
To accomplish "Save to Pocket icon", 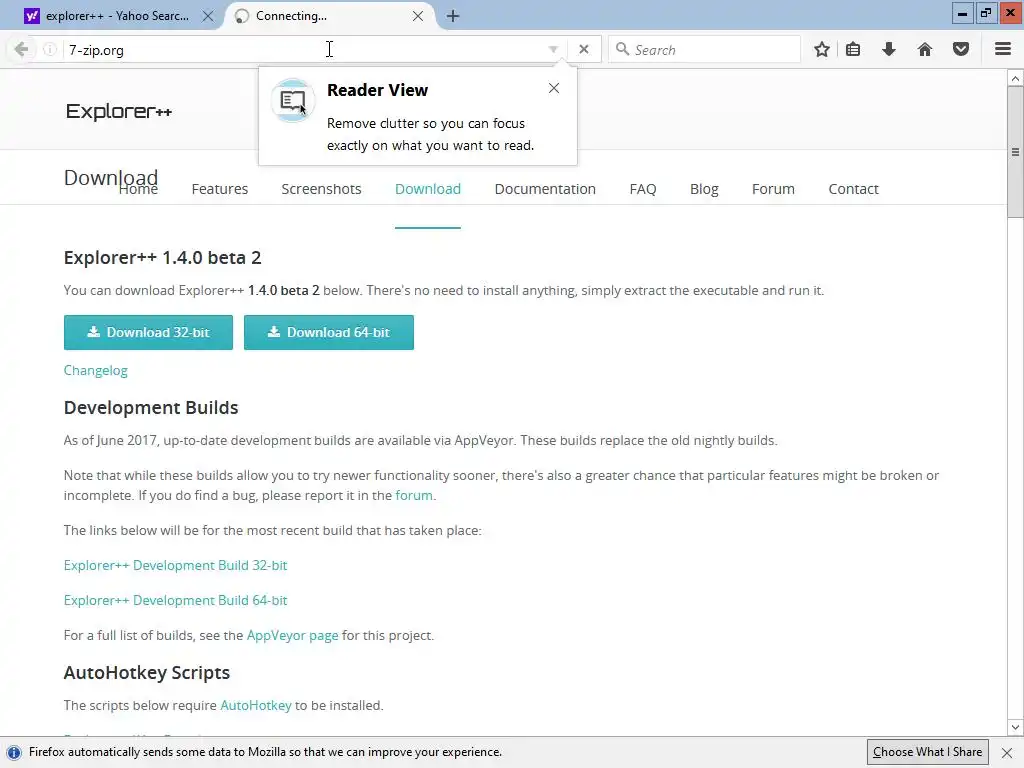I will click(961, 50).
